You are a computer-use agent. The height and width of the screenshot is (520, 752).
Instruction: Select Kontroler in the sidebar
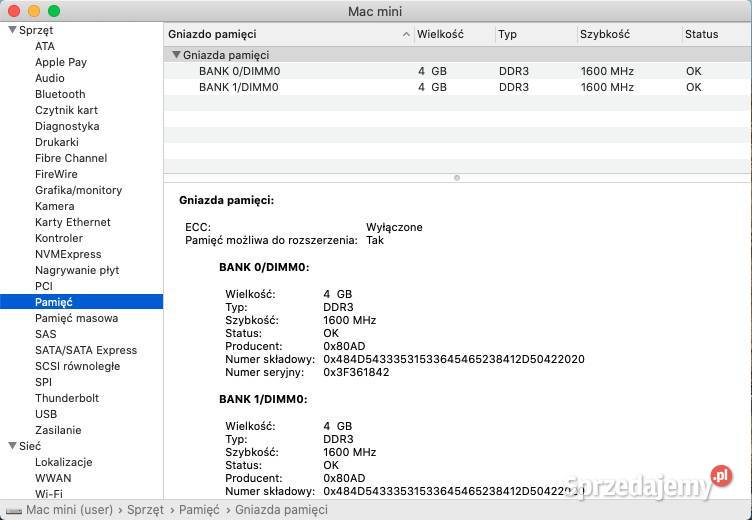pyautogui.click(x=59, y=238)
